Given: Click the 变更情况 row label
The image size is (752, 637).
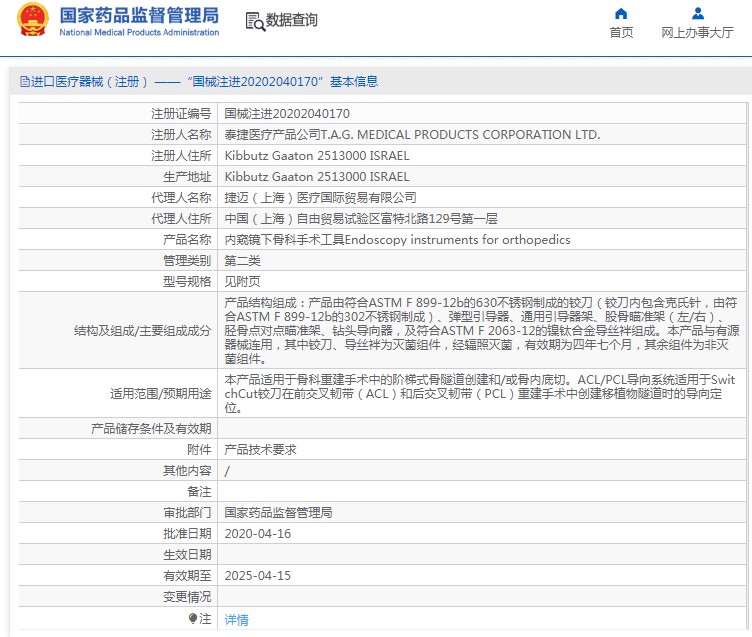Looking at the screenshot, I should tap(187, 597).
